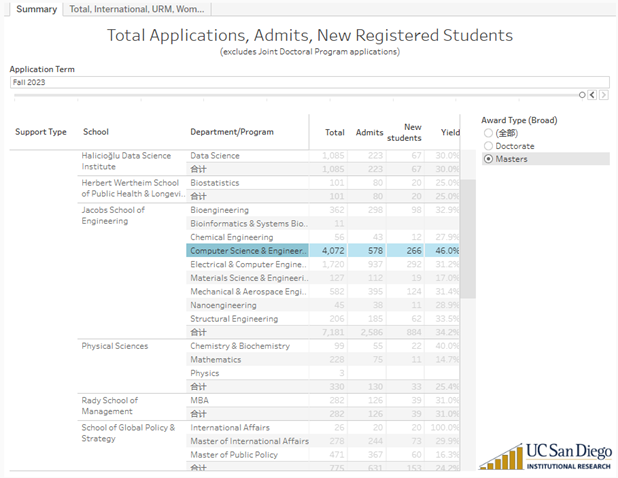Select the Master of International Affairs row

point(249,441)
